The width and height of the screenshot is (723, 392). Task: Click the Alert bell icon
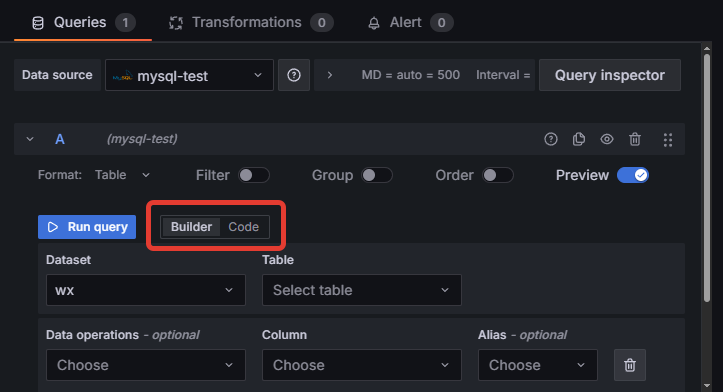point(373,23)
